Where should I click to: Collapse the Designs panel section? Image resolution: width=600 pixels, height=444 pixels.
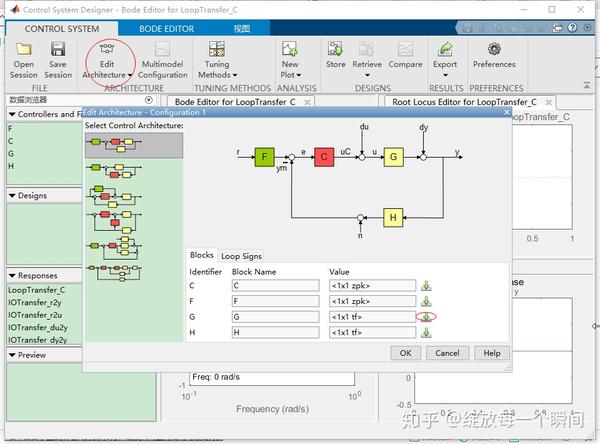coord(12,196)
